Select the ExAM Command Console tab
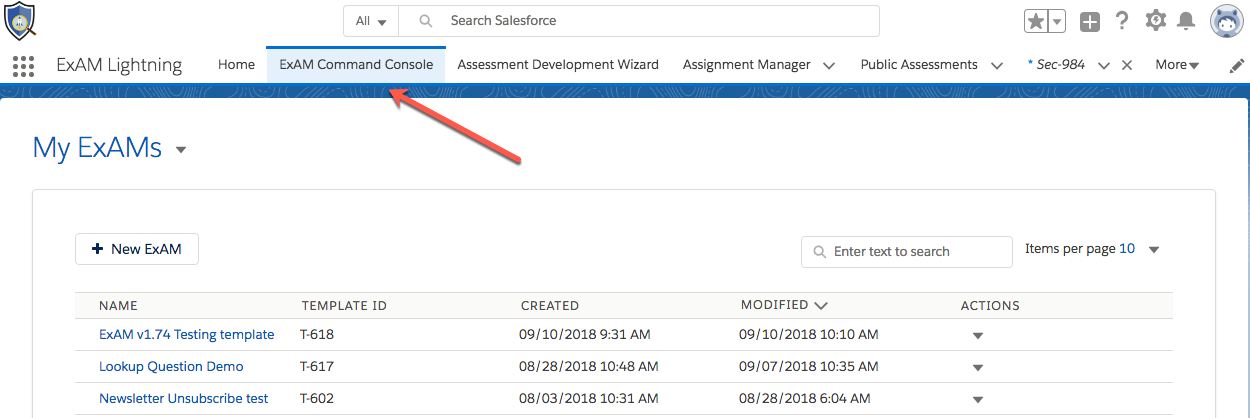Screen dimensions: 1250x418 [x=356, y=65]
